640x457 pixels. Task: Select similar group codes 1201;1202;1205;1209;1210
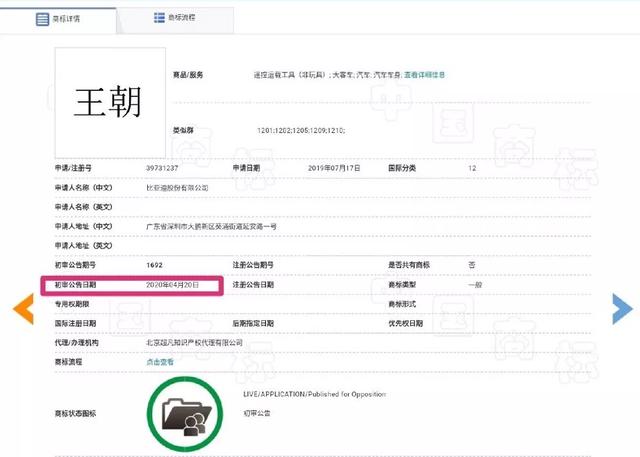click(301, 131)
